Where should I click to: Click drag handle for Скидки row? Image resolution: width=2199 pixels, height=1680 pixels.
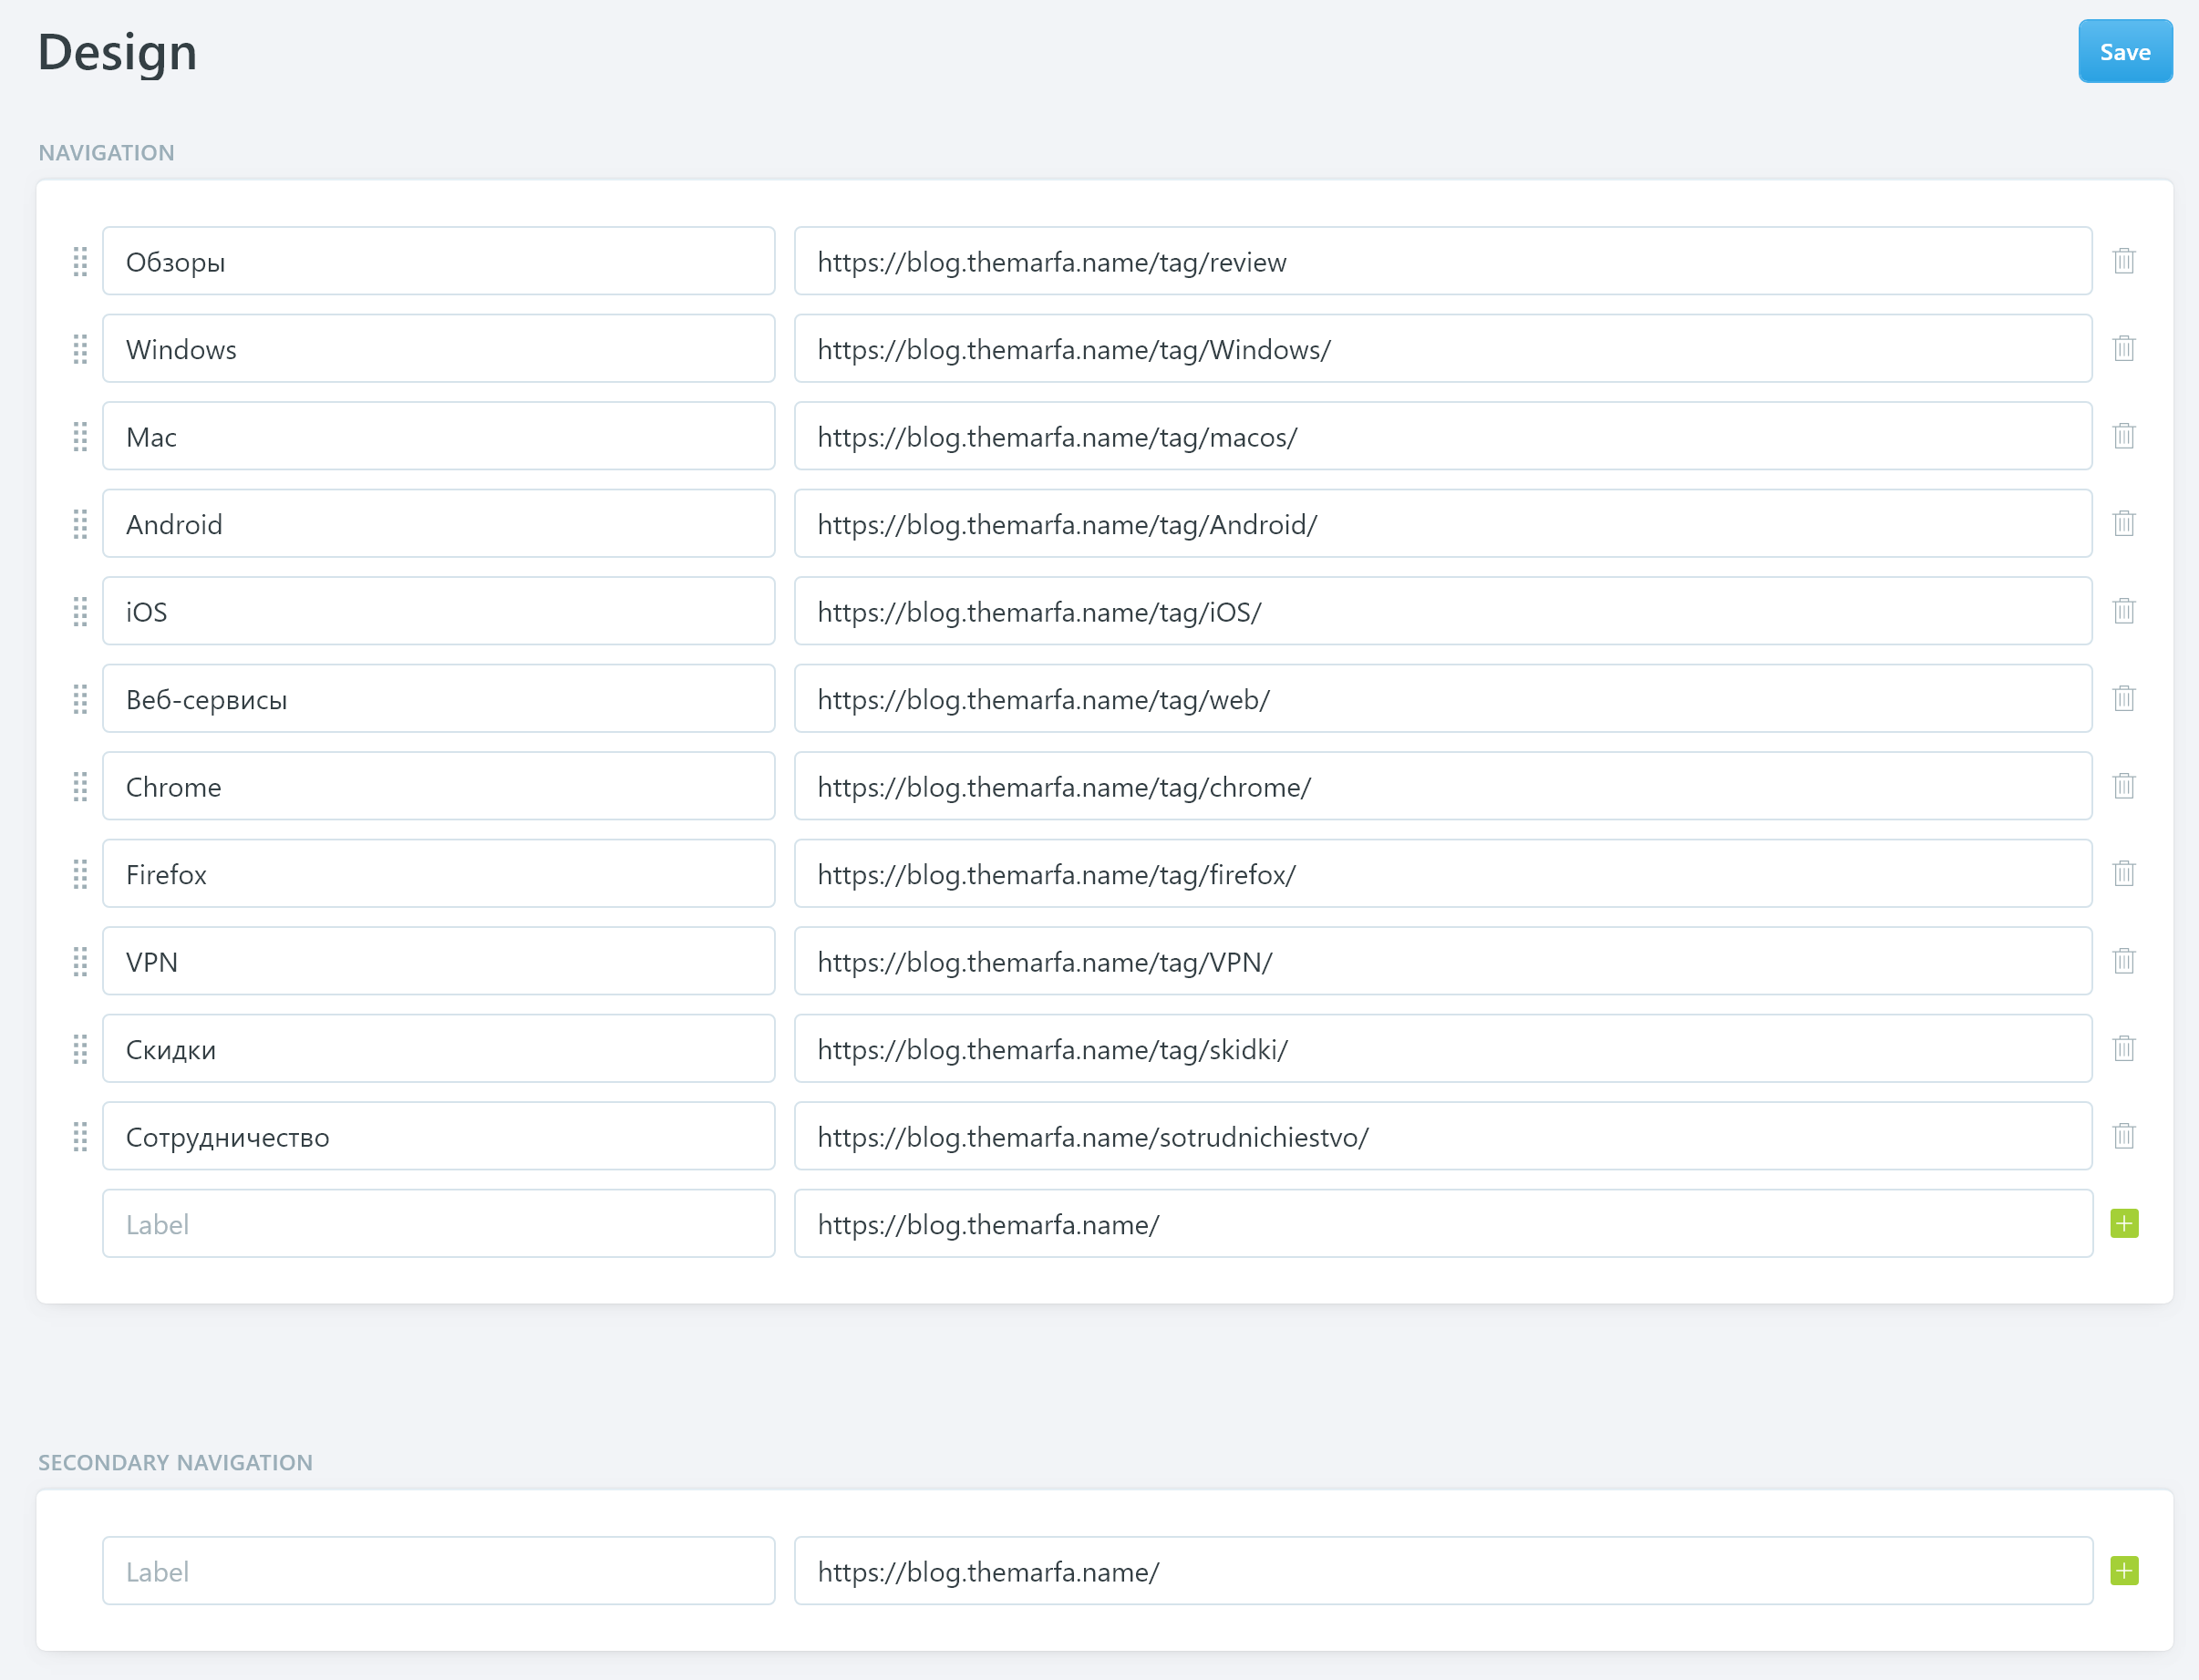click(80, 1049)
